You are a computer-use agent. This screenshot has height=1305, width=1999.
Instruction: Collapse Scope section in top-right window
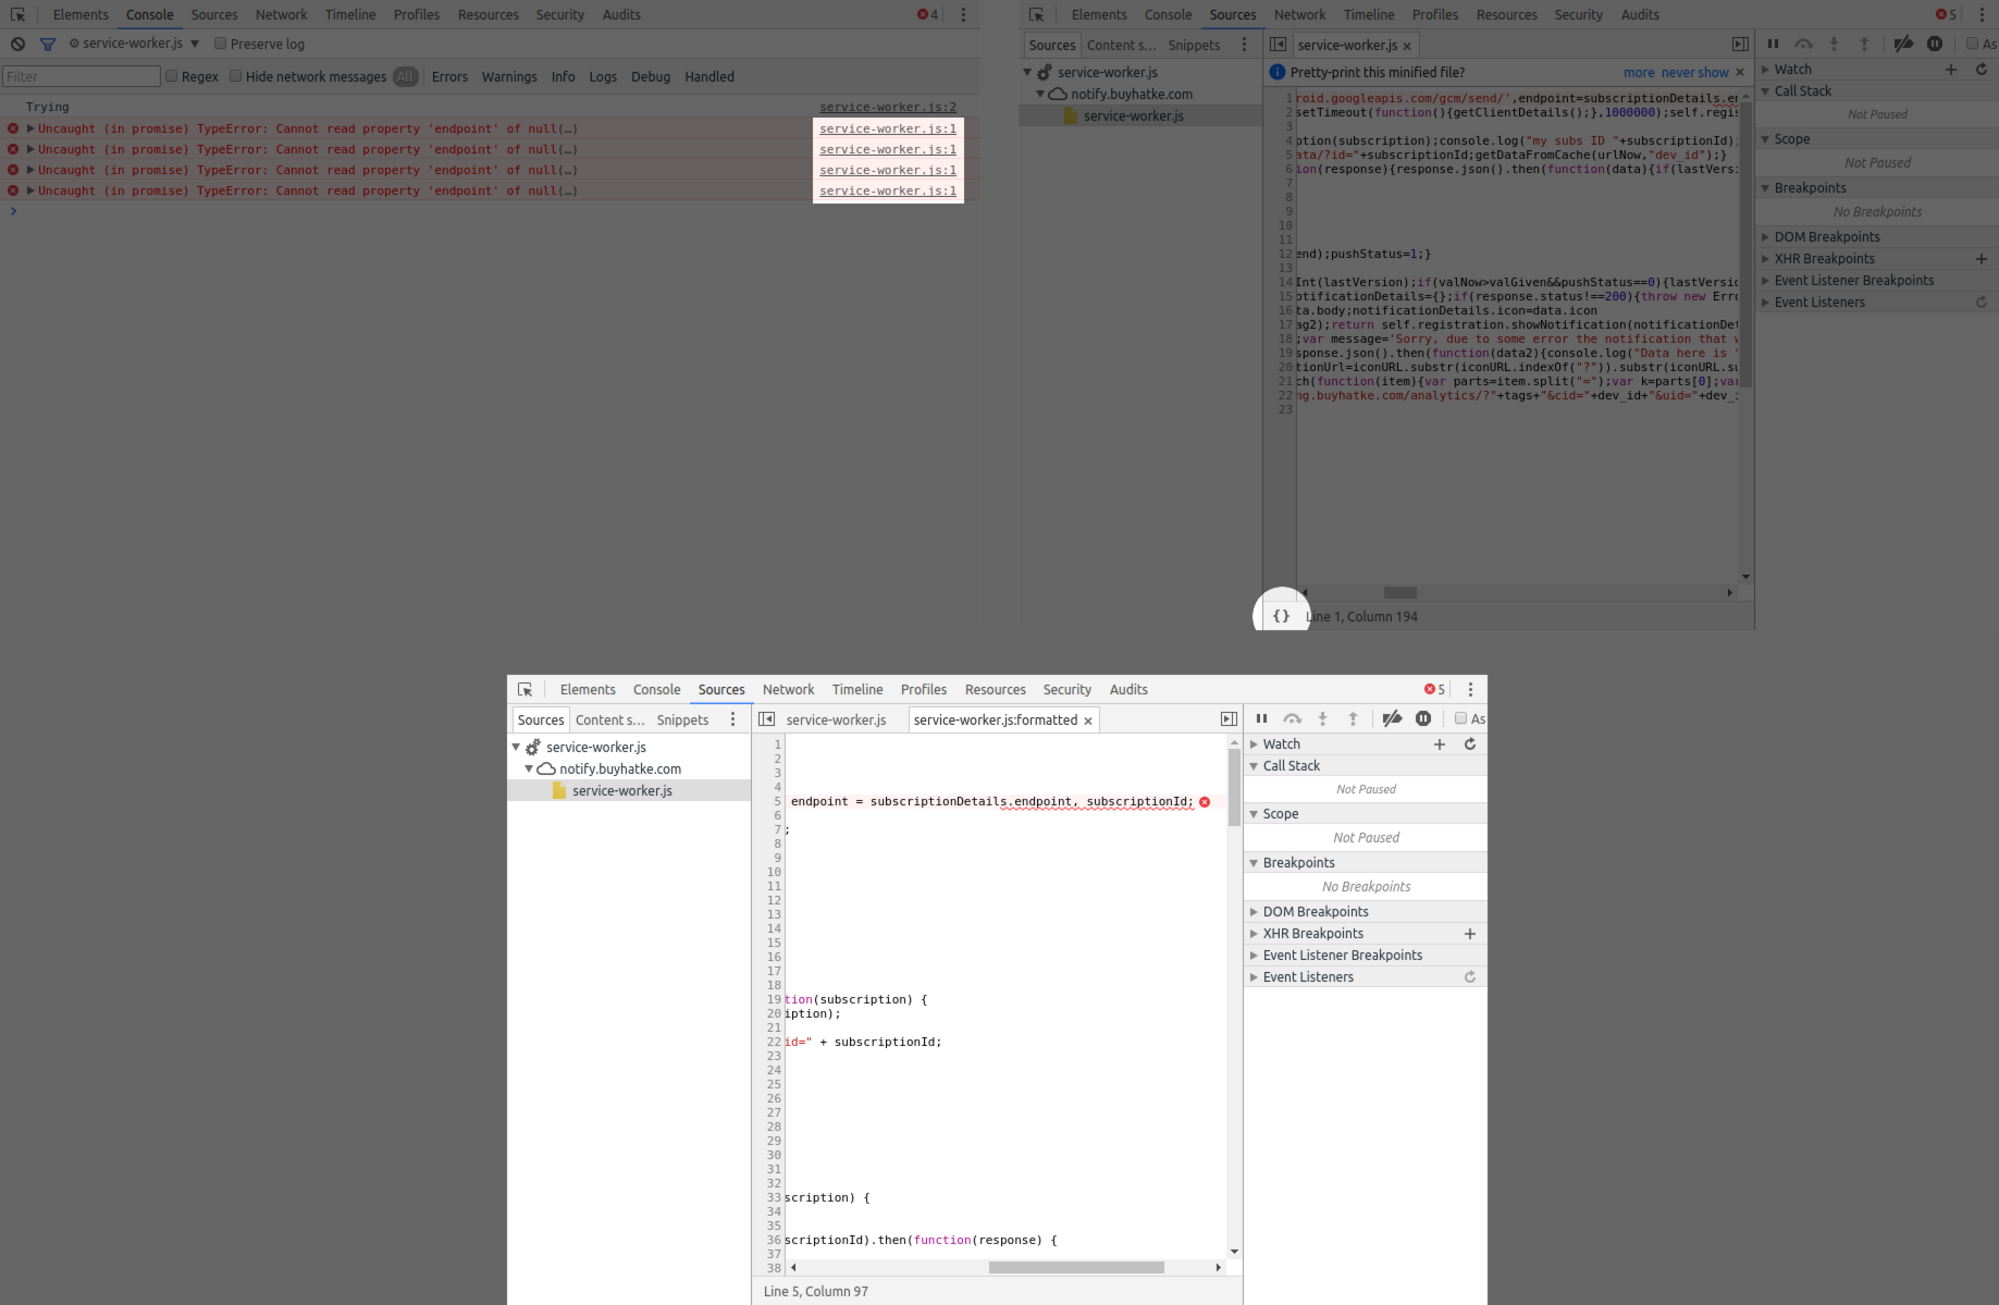point(1765,139)
